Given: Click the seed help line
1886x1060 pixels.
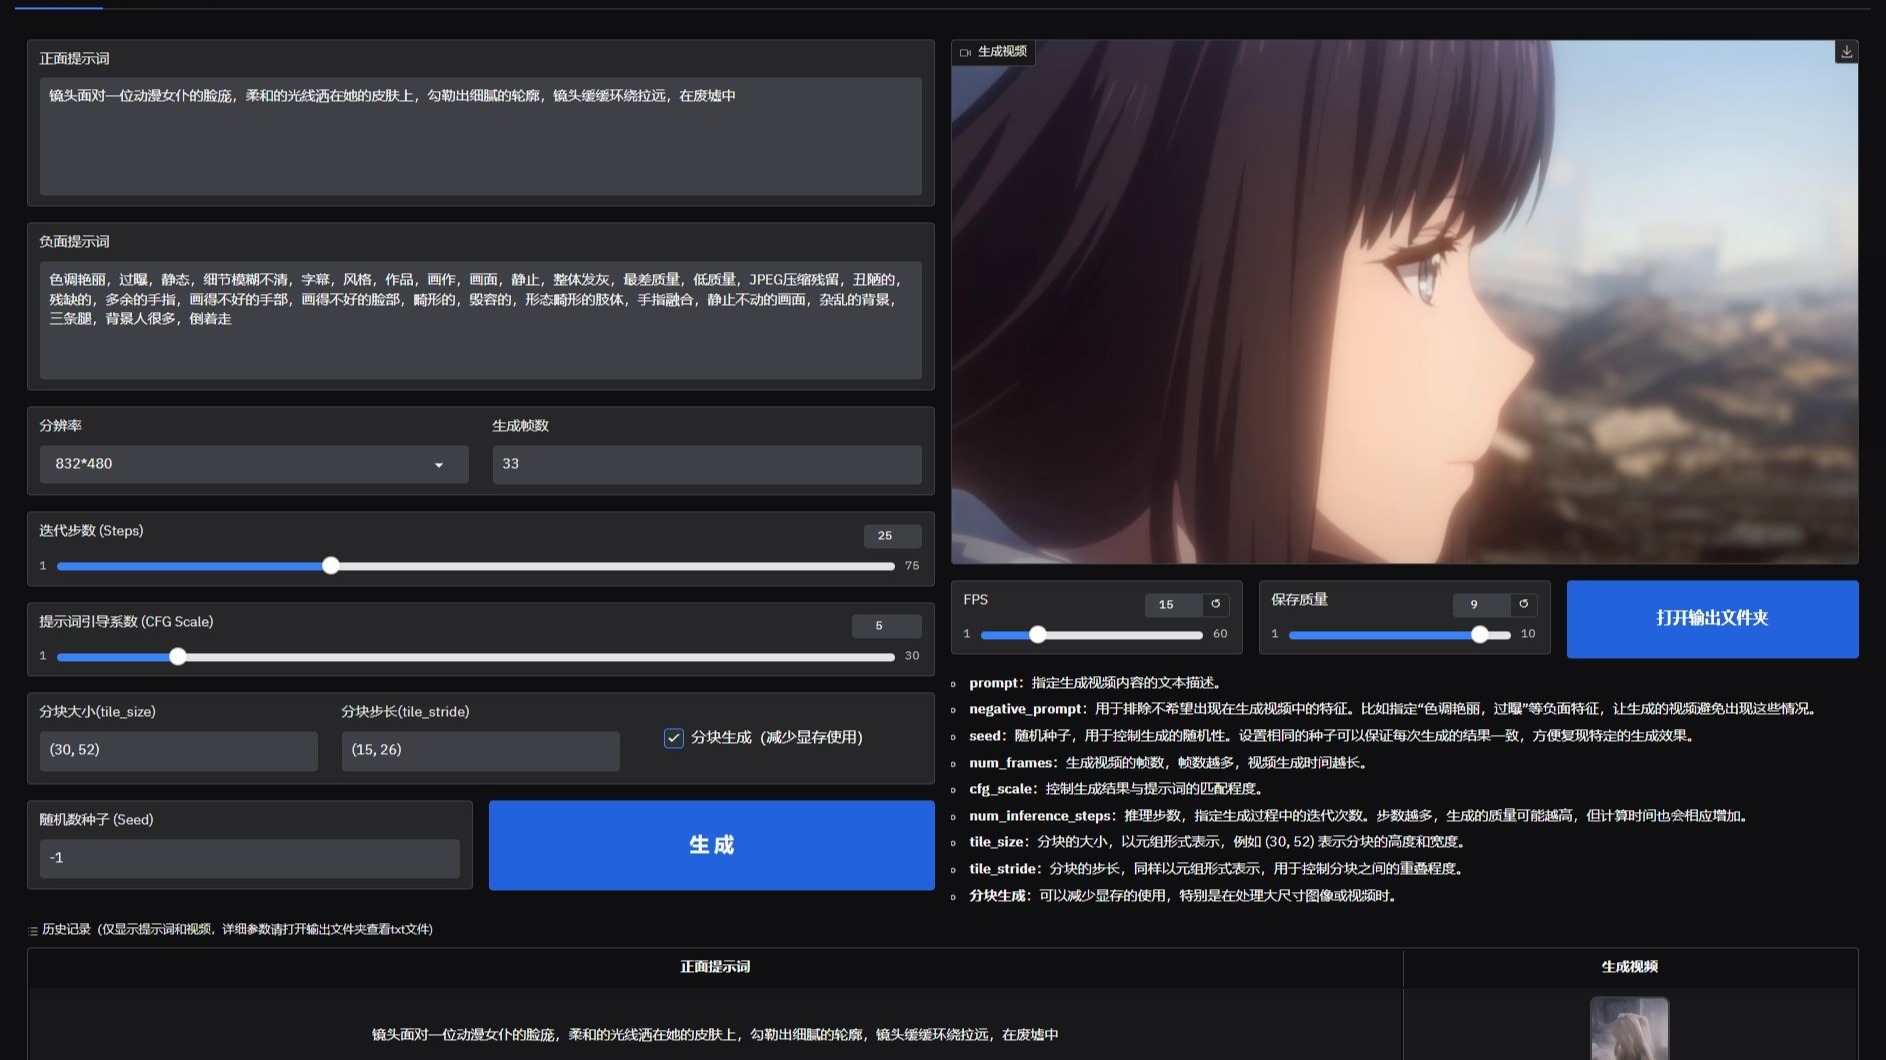Looking at the screenshot, I should point(1332,736).
